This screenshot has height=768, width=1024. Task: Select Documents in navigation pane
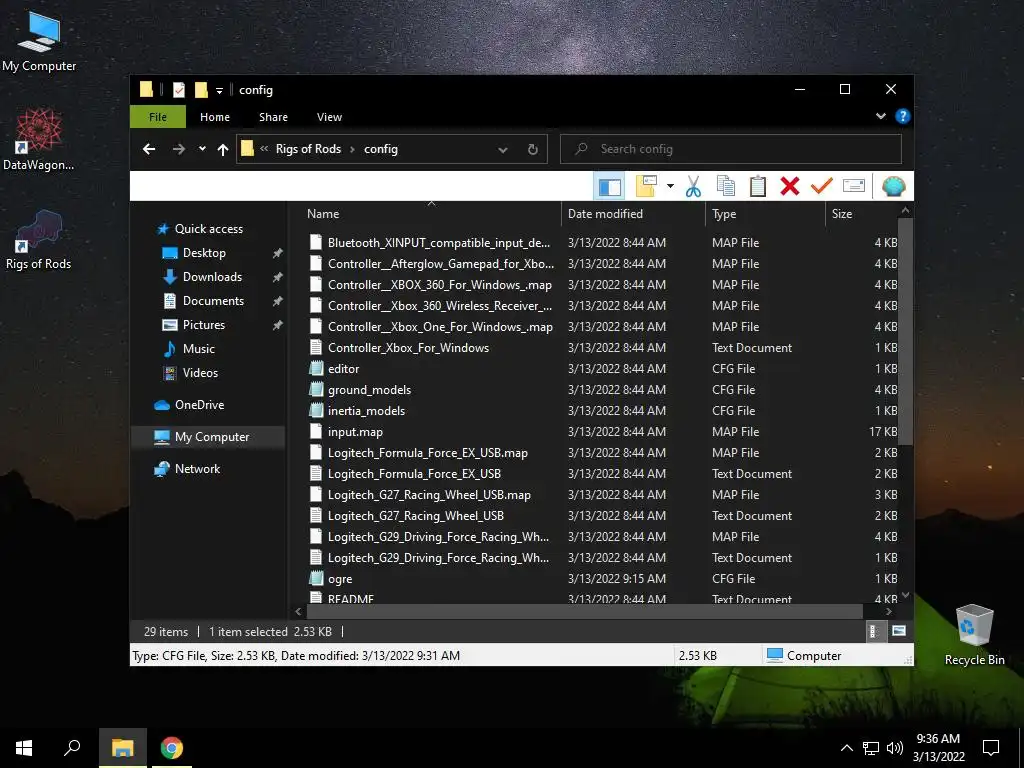tap(213, 301)
